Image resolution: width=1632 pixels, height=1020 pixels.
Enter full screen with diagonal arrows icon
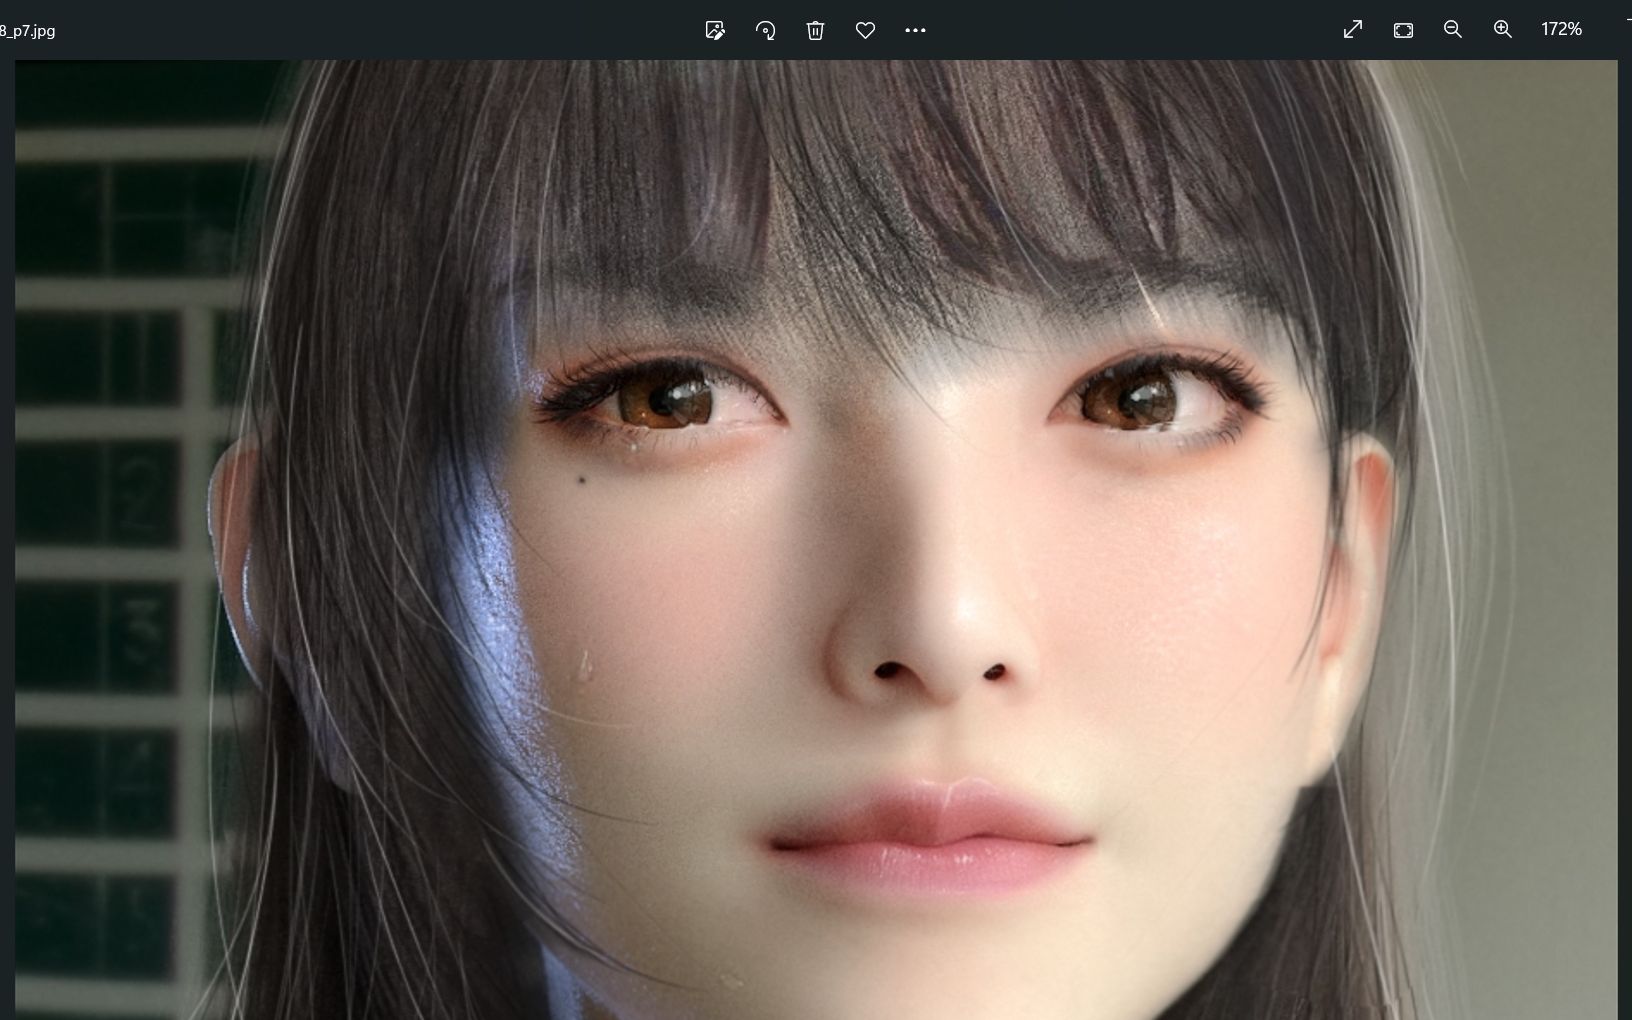1353,29
